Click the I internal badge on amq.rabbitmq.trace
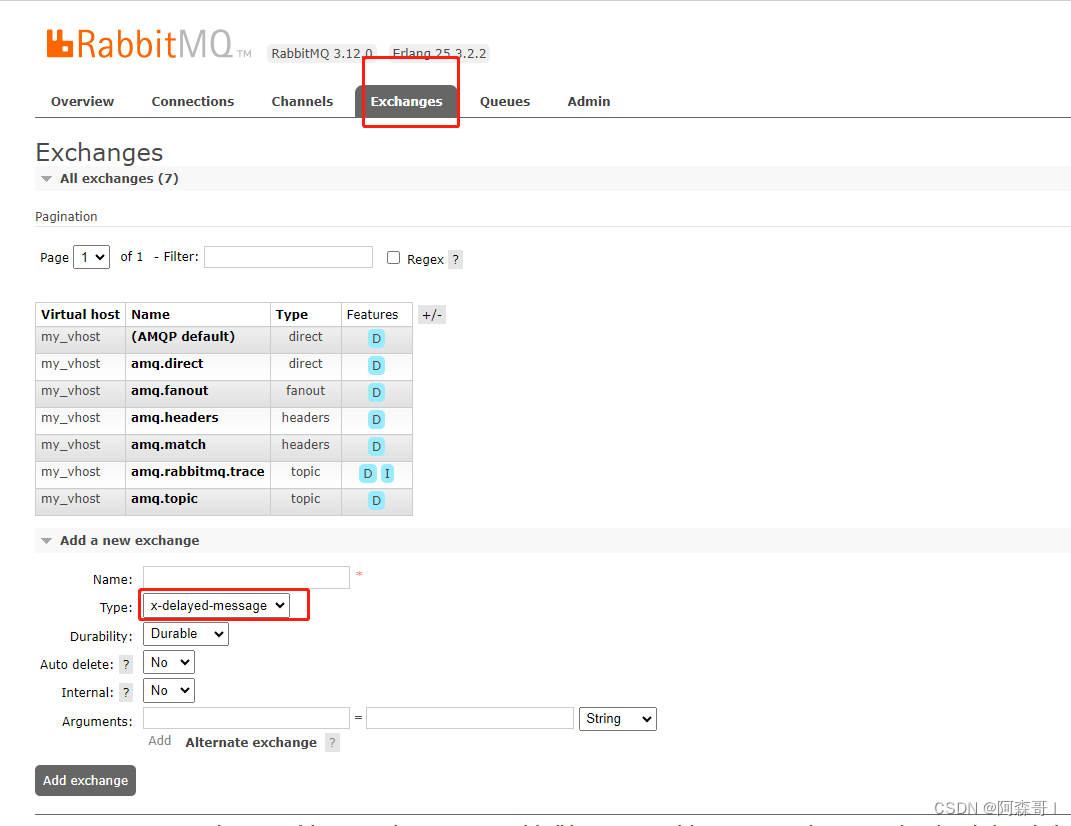The image size is (1071, 826). coord(387,472)
